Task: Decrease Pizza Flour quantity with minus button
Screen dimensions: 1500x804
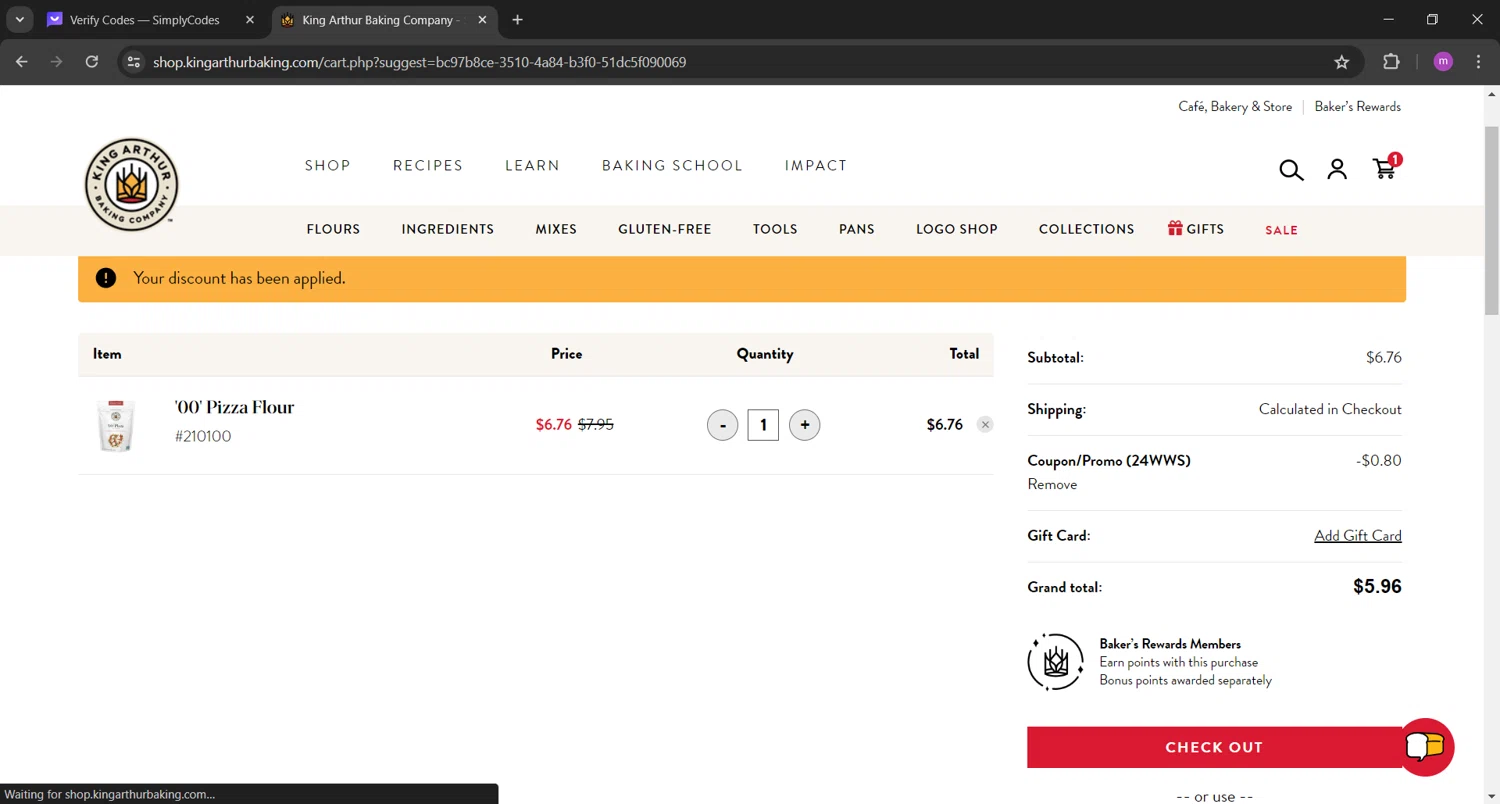Action: (x=722, y=425)
